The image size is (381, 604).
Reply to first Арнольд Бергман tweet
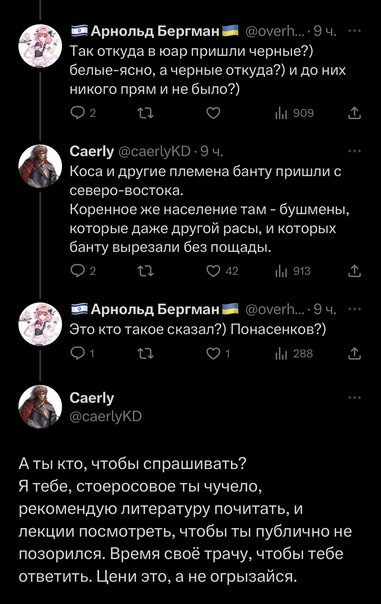(x=83, y=113)
